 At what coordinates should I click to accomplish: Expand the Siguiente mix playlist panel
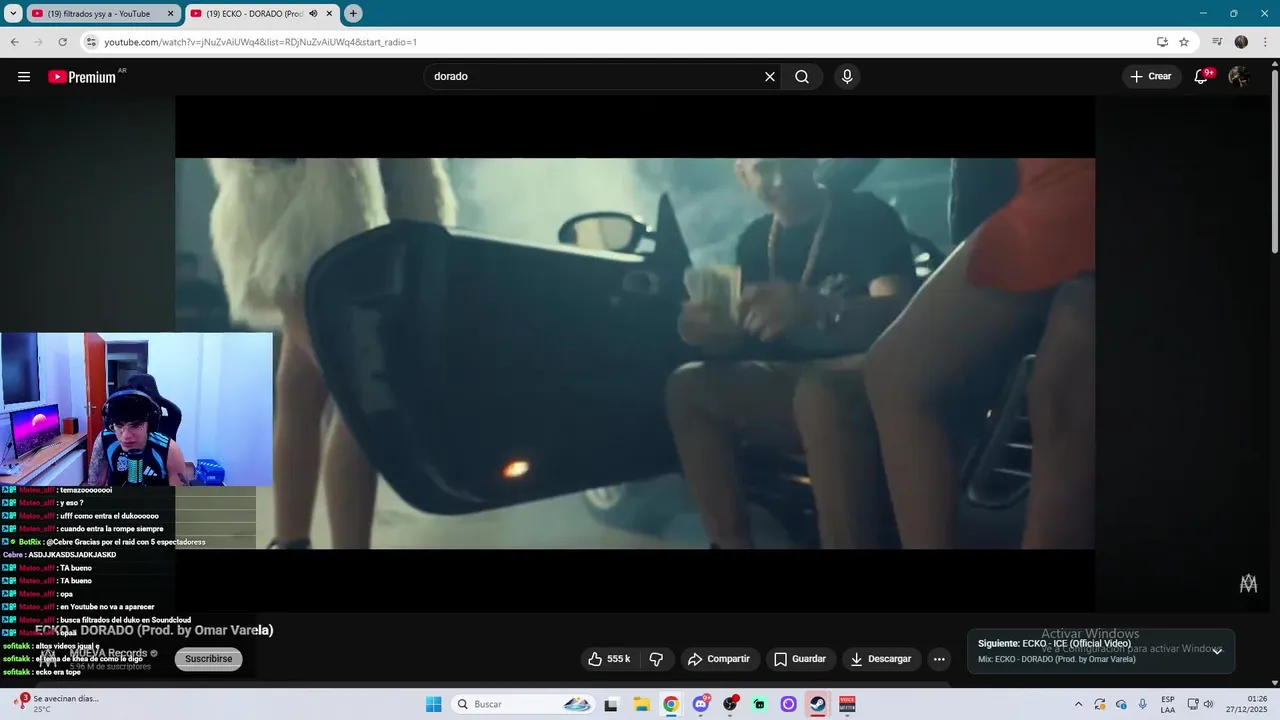pyautogui.click(x=1217, y=651)
